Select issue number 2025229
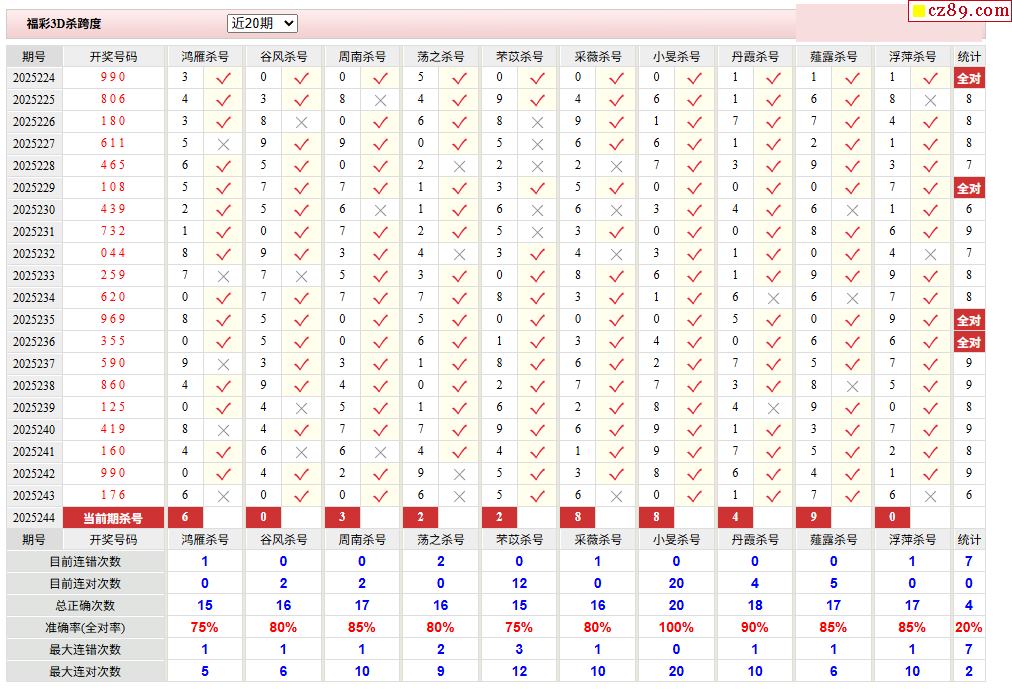Image resolution: width=1012 pixels, height=695 pixels. coord(34,188)
